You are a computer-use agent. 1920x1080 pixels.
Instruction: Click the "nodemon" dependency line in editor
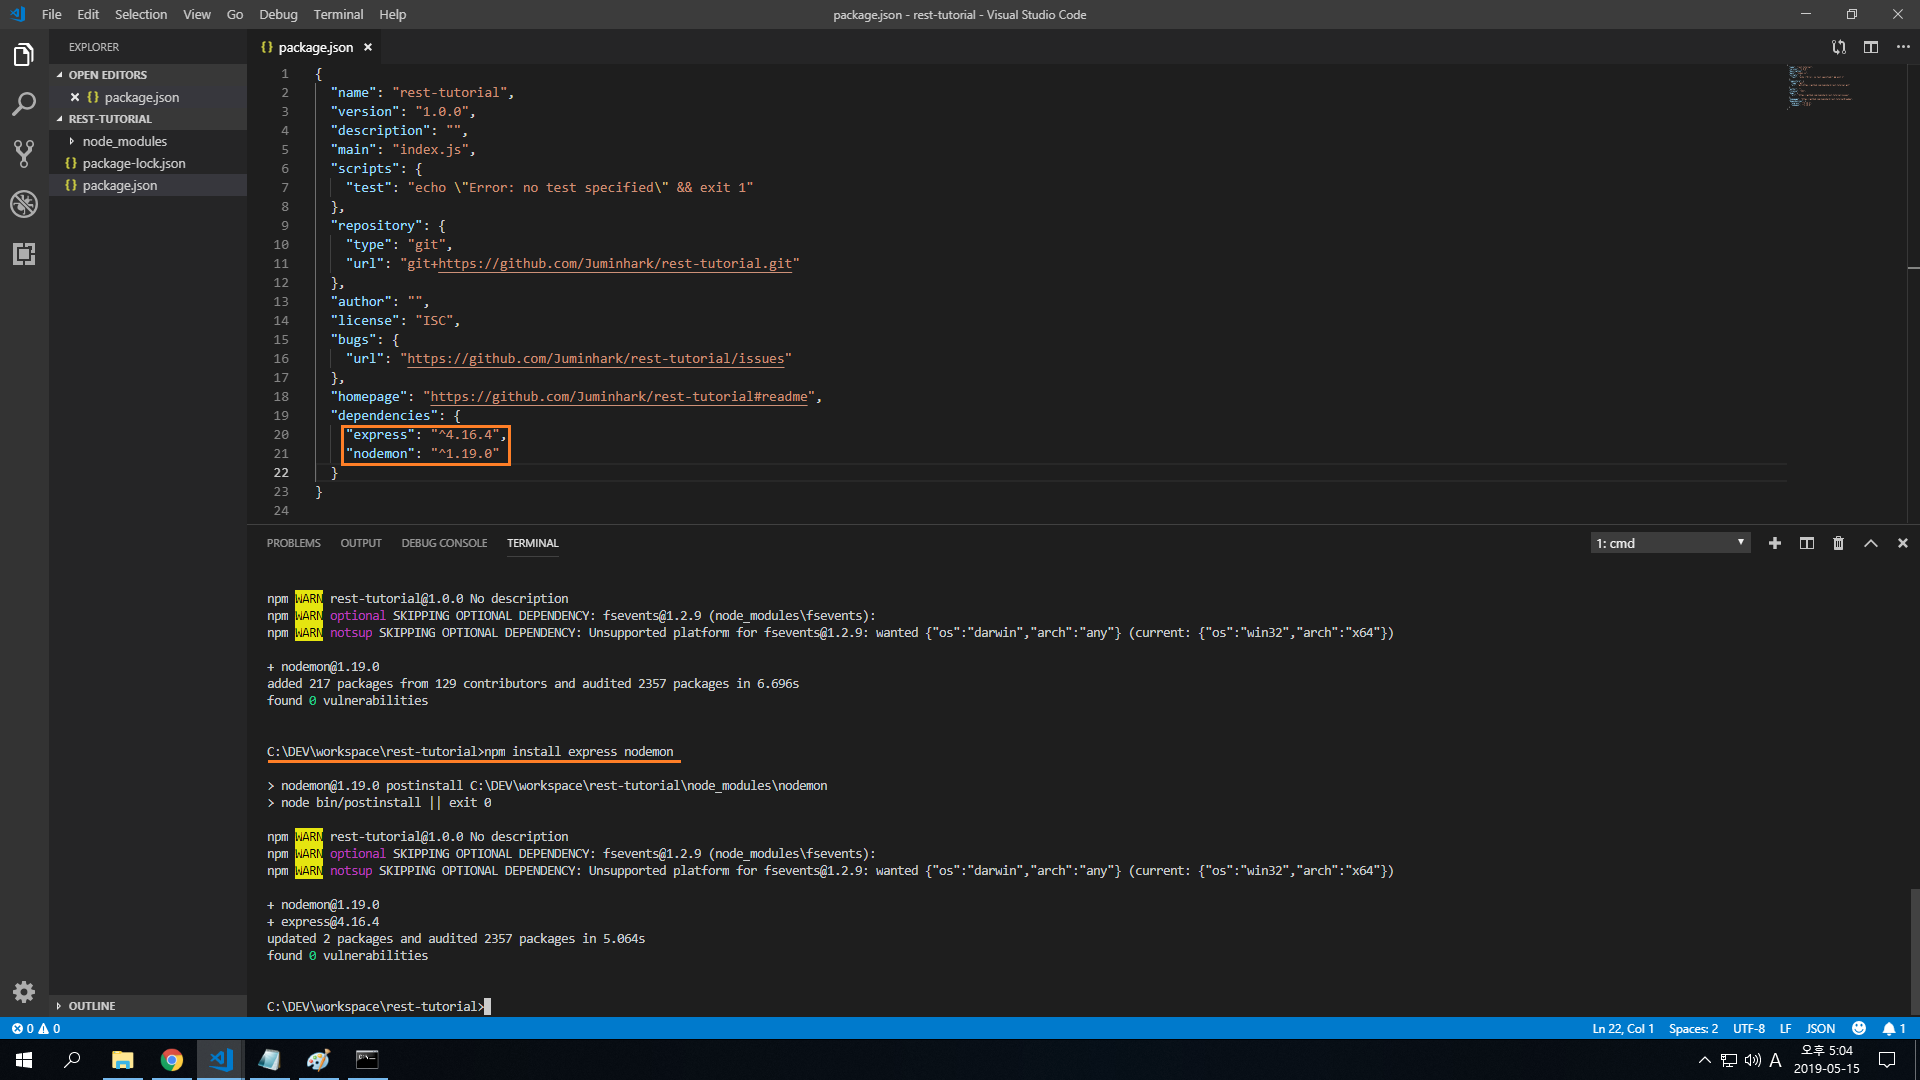[422, 454]
